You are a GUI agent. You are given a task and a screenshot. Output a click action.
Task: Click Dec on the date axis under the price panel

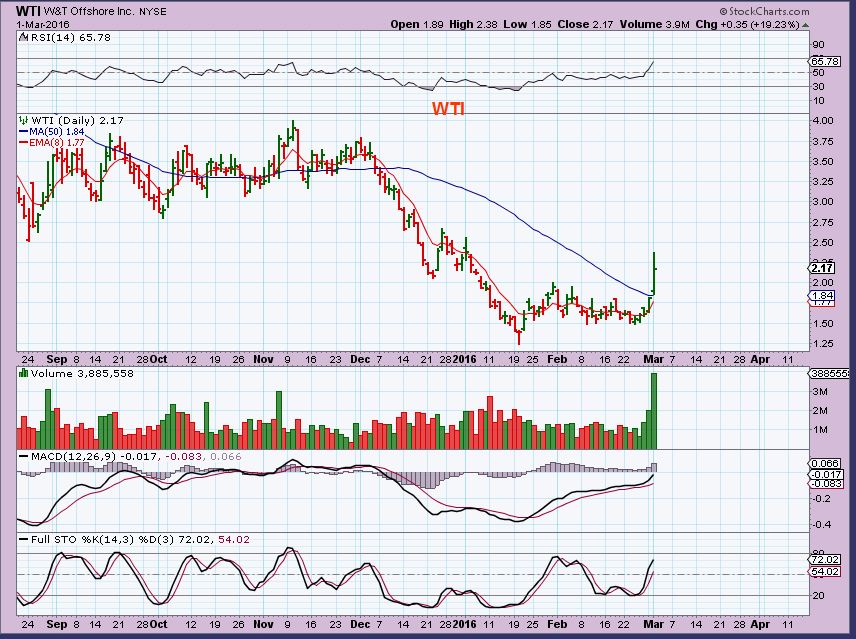pos(360,360)
